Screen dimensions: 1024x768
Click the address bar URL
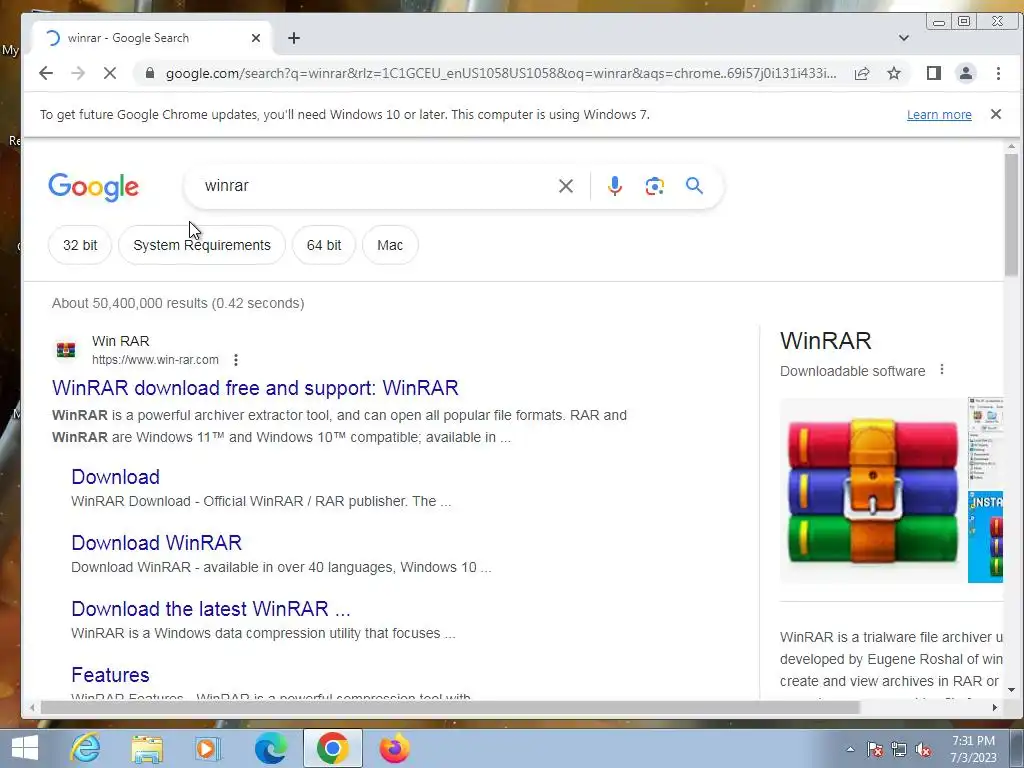click(x=501, y=73)
